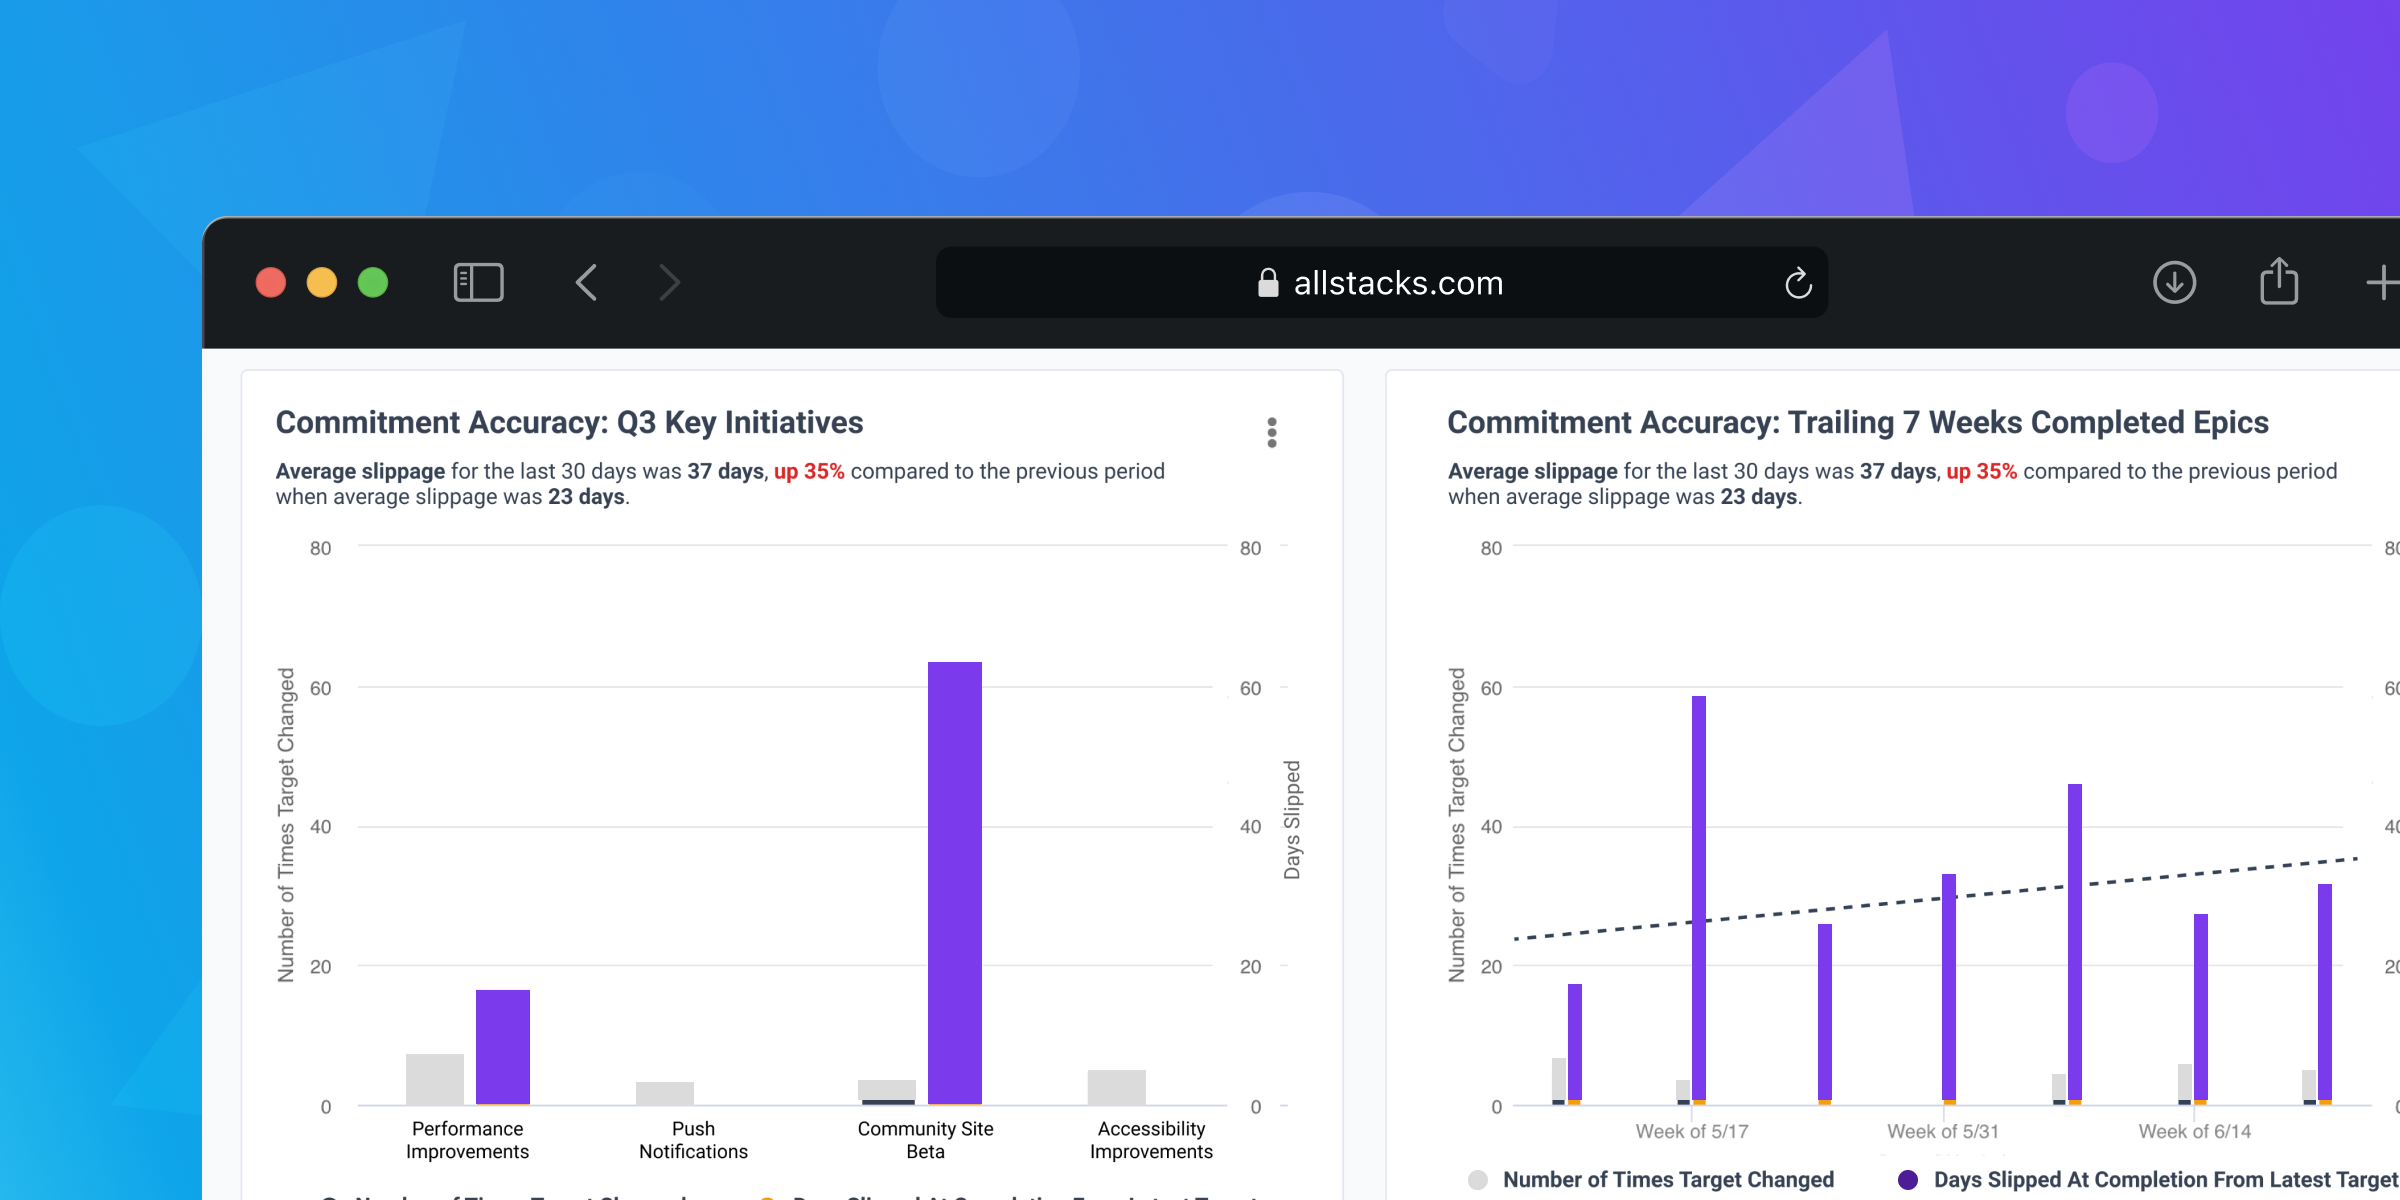Navigate forward using the browser forward arrow
Image resolution: width=2400 pixels, height=1200 pixels.
pos(668,283)
